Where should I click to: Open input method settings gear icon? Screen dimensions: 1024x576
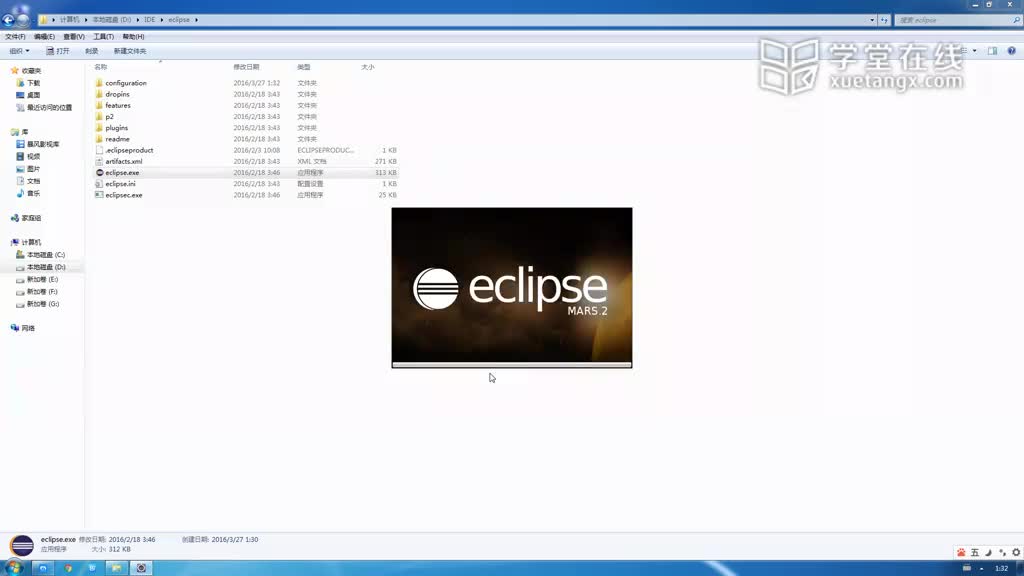pyautogui.click(x=1016, y=552)
